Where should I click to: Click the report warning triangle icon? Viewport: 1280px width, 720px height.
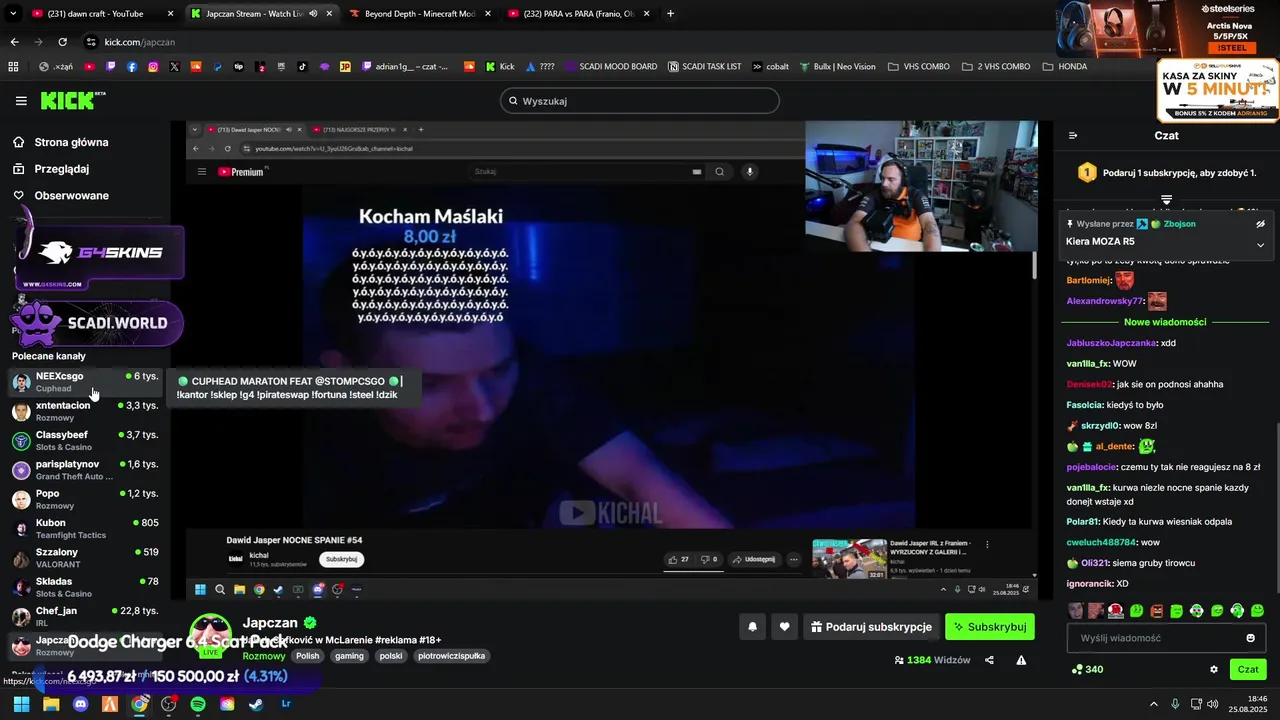1021,660
